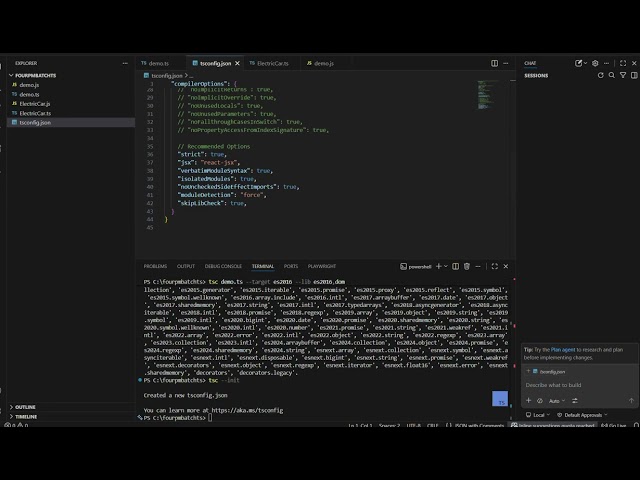Open the Debug Console tab

click(223, 266)
